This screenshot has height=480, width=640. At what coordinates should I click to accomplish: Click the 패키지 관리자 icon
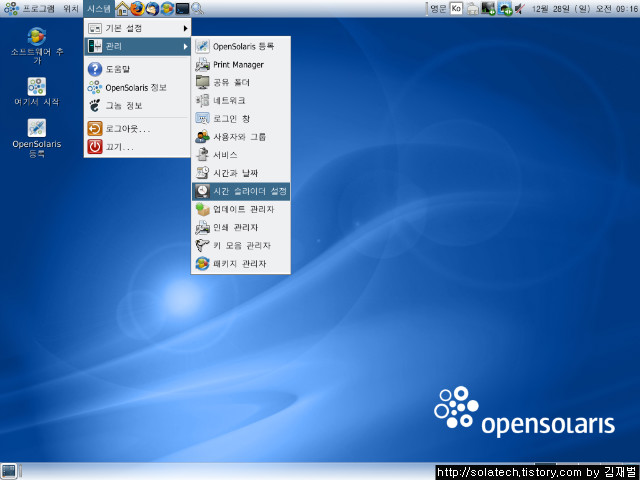click(202, 264)
